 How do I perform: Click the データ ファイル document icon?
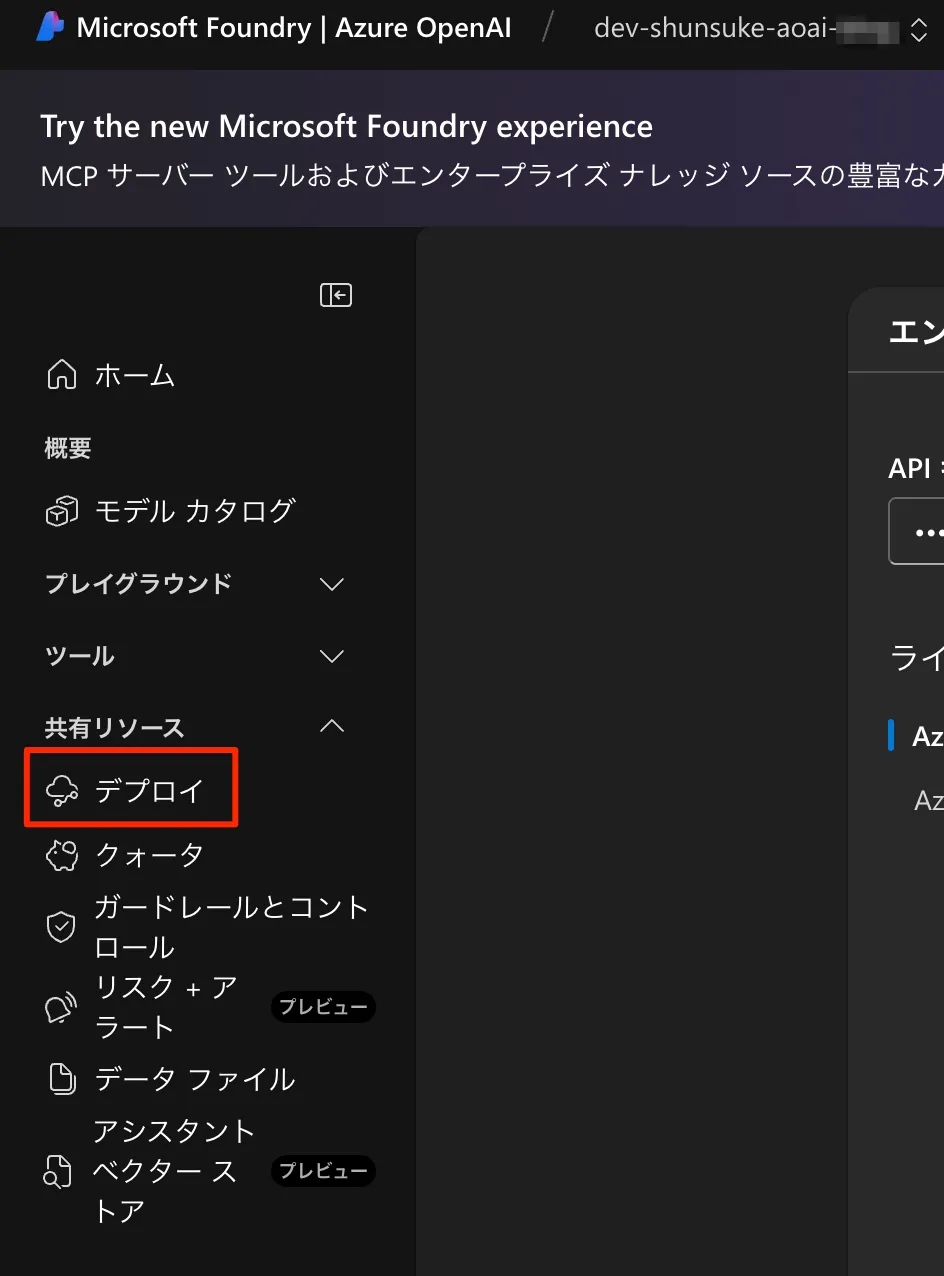(62, 1079)
